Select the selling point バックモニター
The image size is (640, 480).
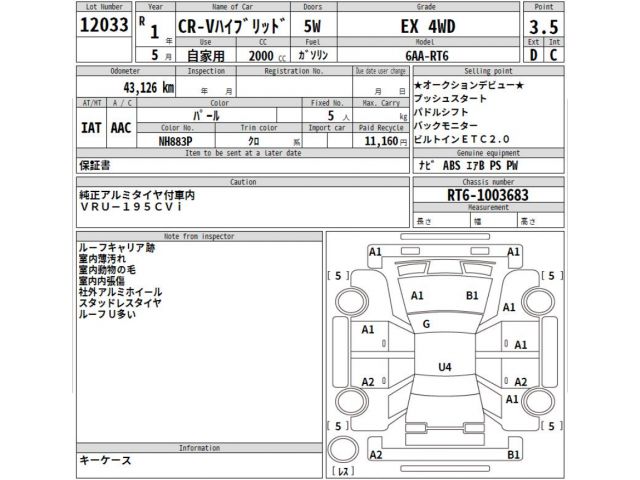pos(445,125)
